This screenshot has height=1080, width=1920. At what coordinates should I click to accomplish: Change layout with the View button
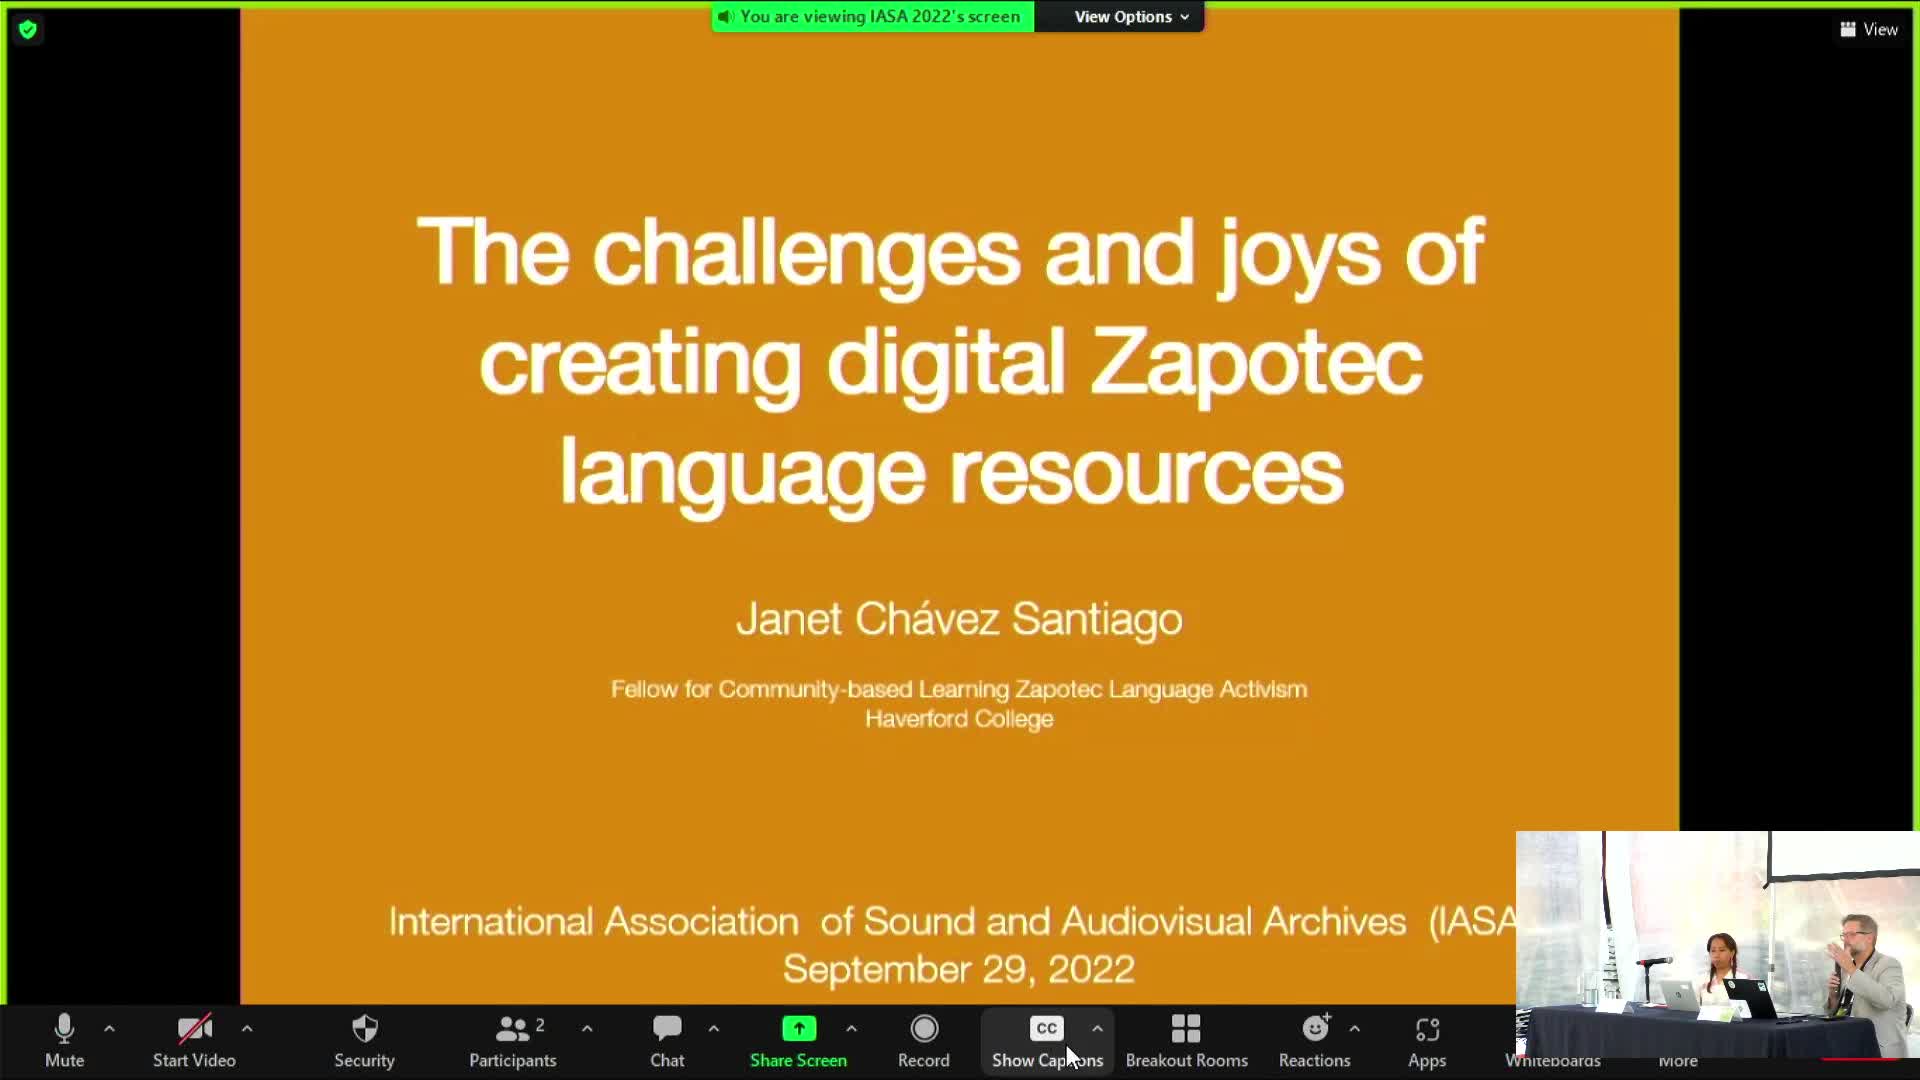point(1868,29)
